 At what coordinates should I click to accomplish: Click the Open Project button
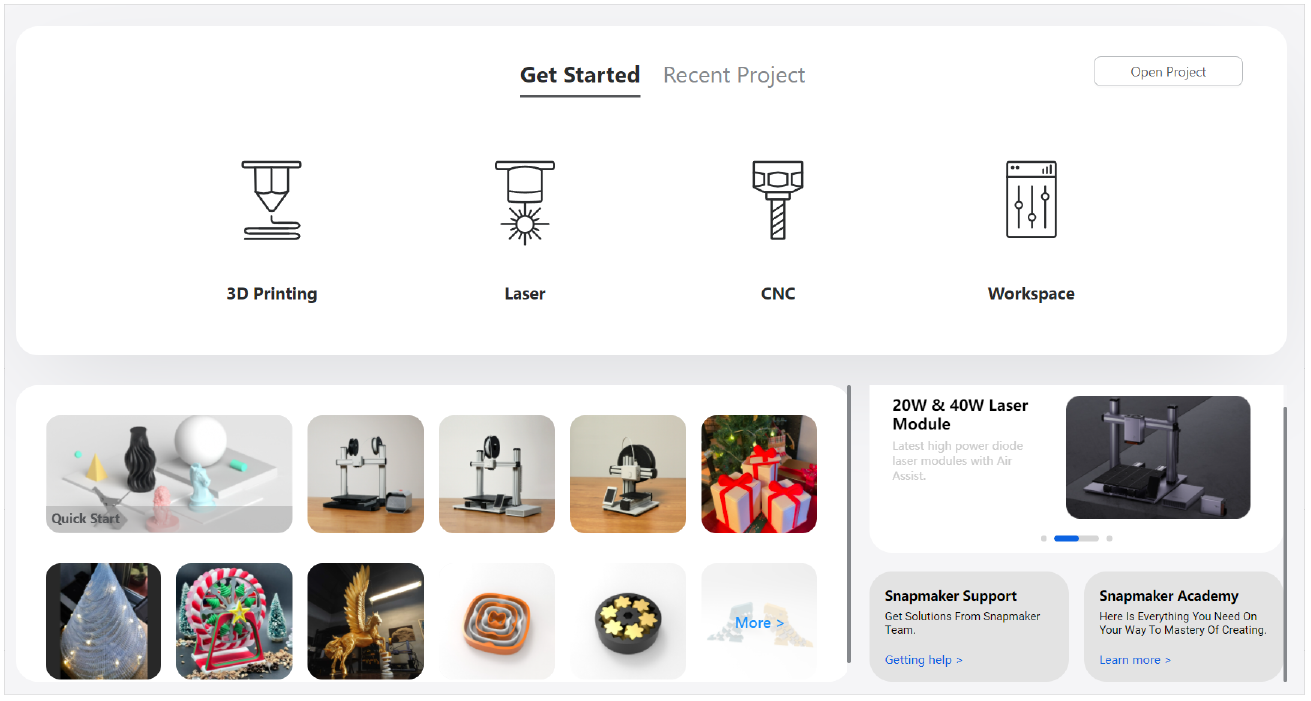click(1168, 72)
